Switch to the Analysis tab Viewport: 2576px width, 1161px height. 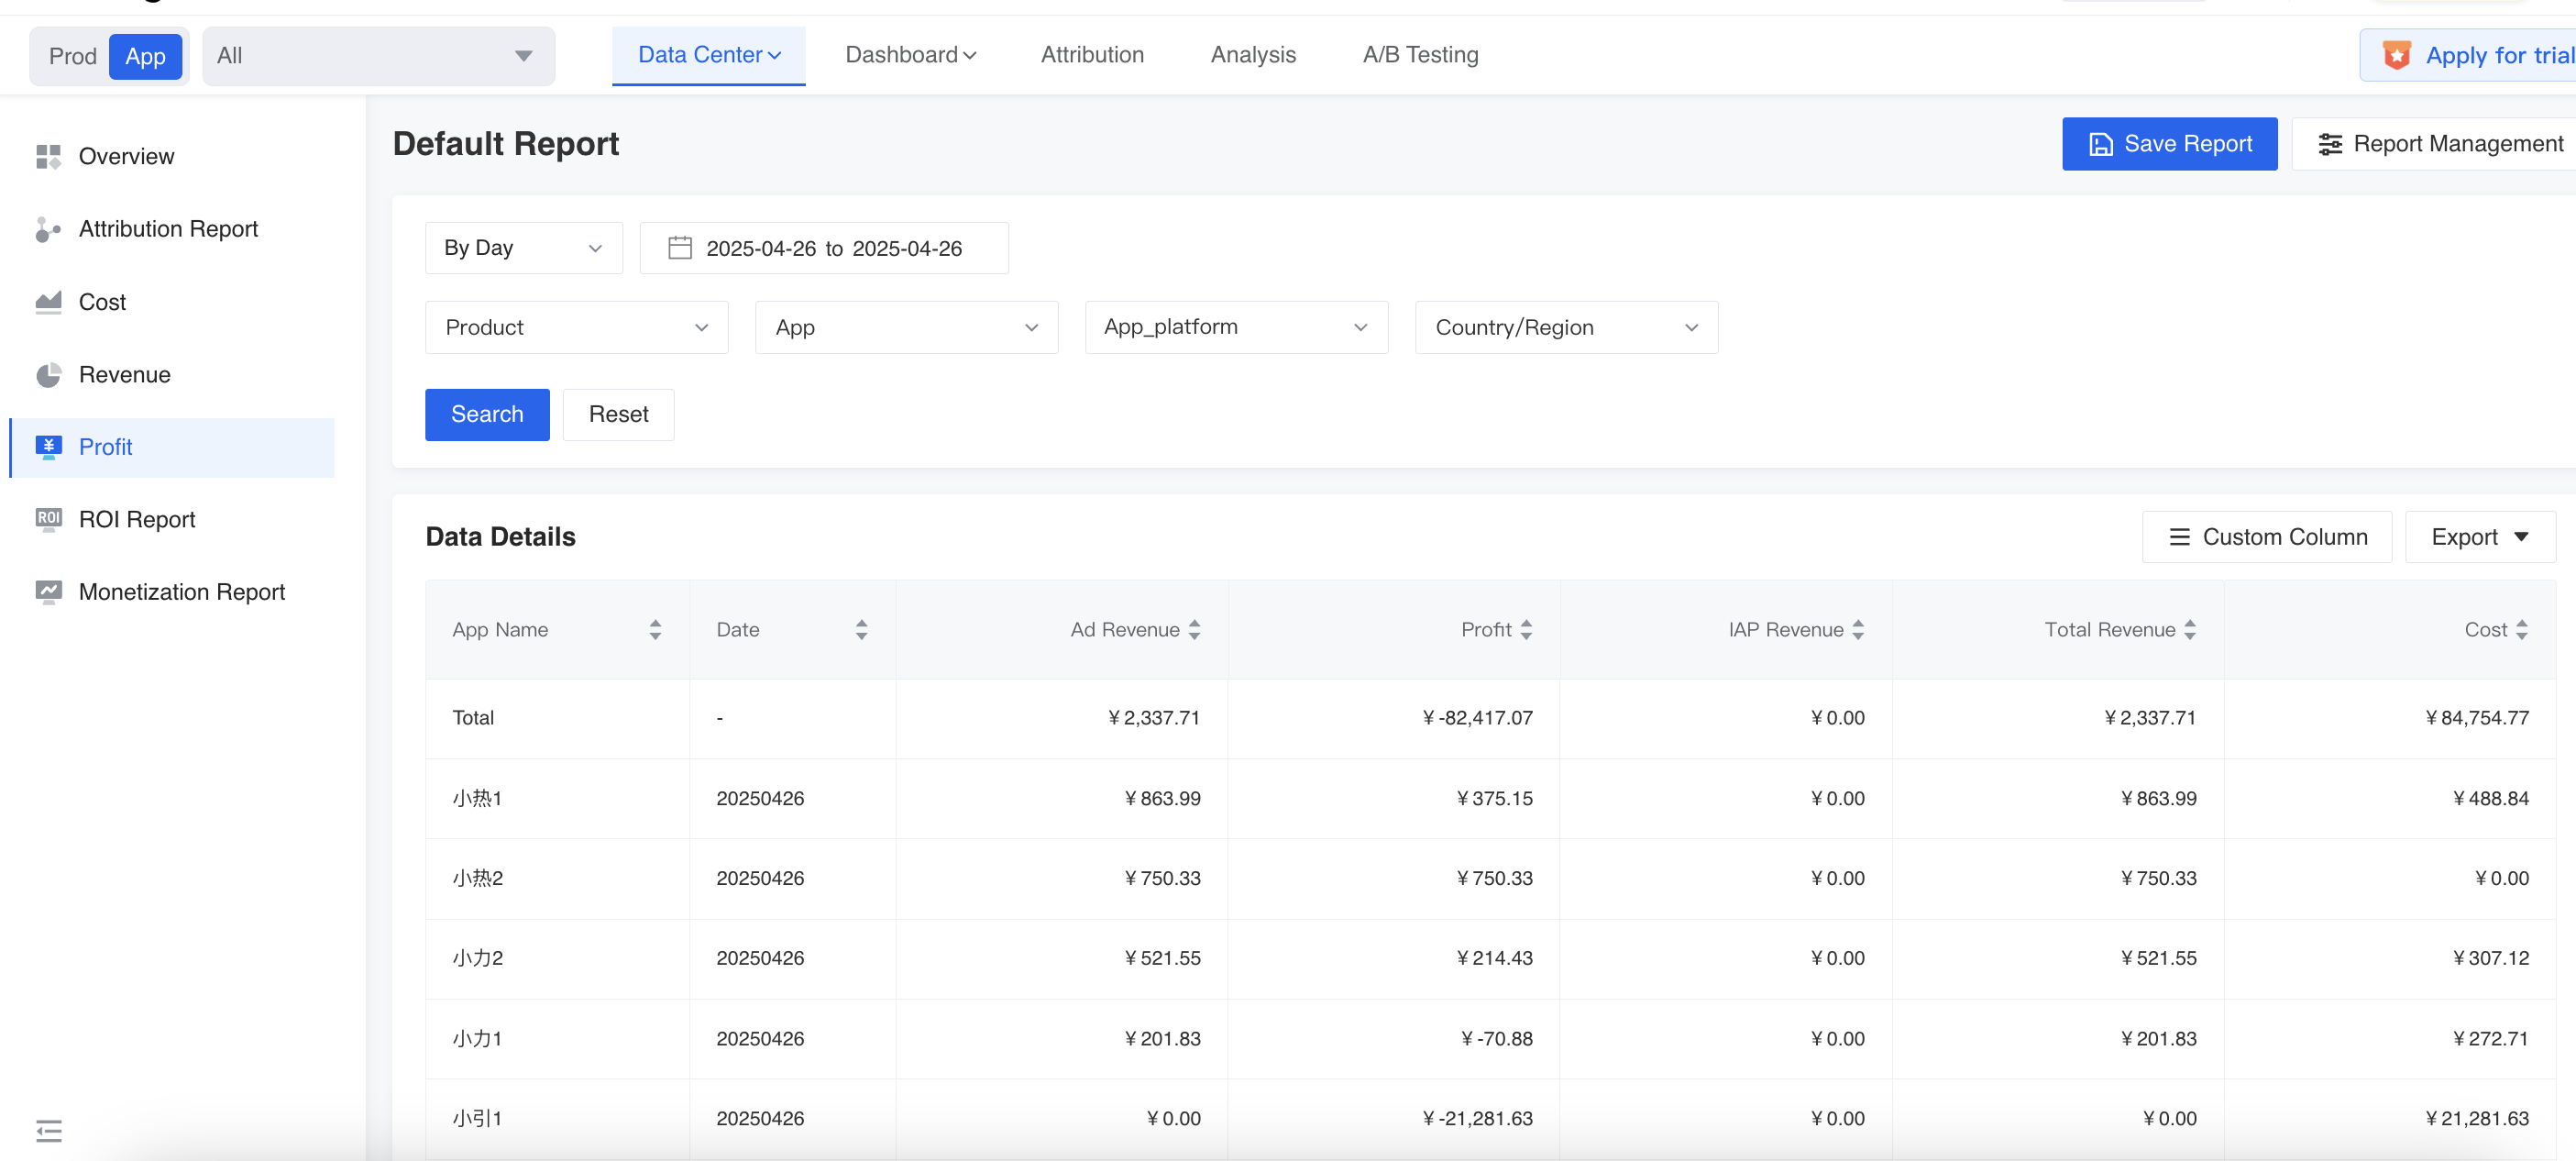pos(1253,55)
